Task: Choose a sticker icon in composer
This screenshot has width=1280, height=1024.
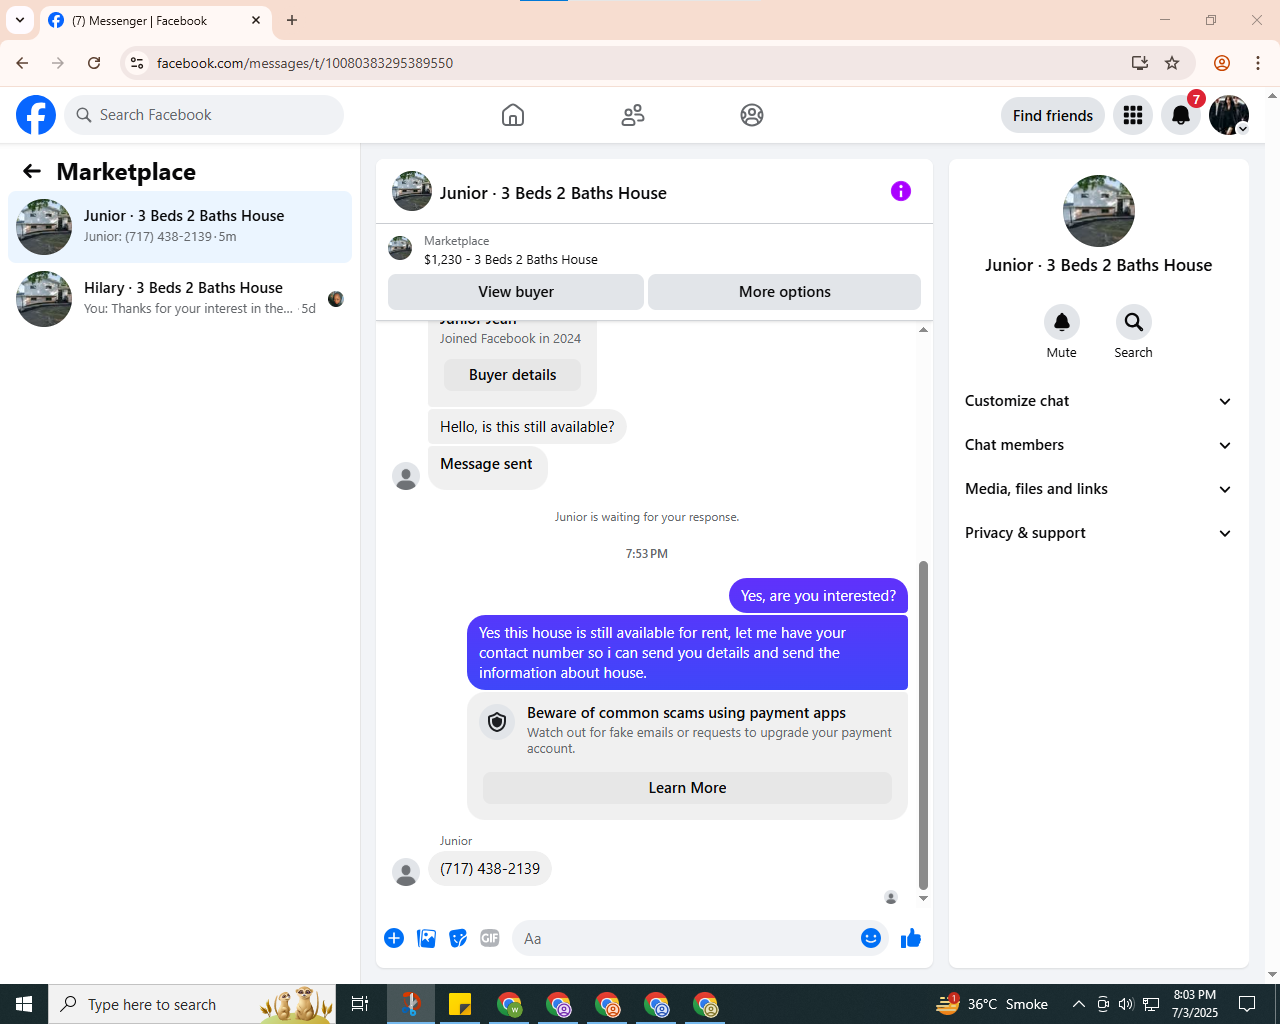Action: pos(458,938)
